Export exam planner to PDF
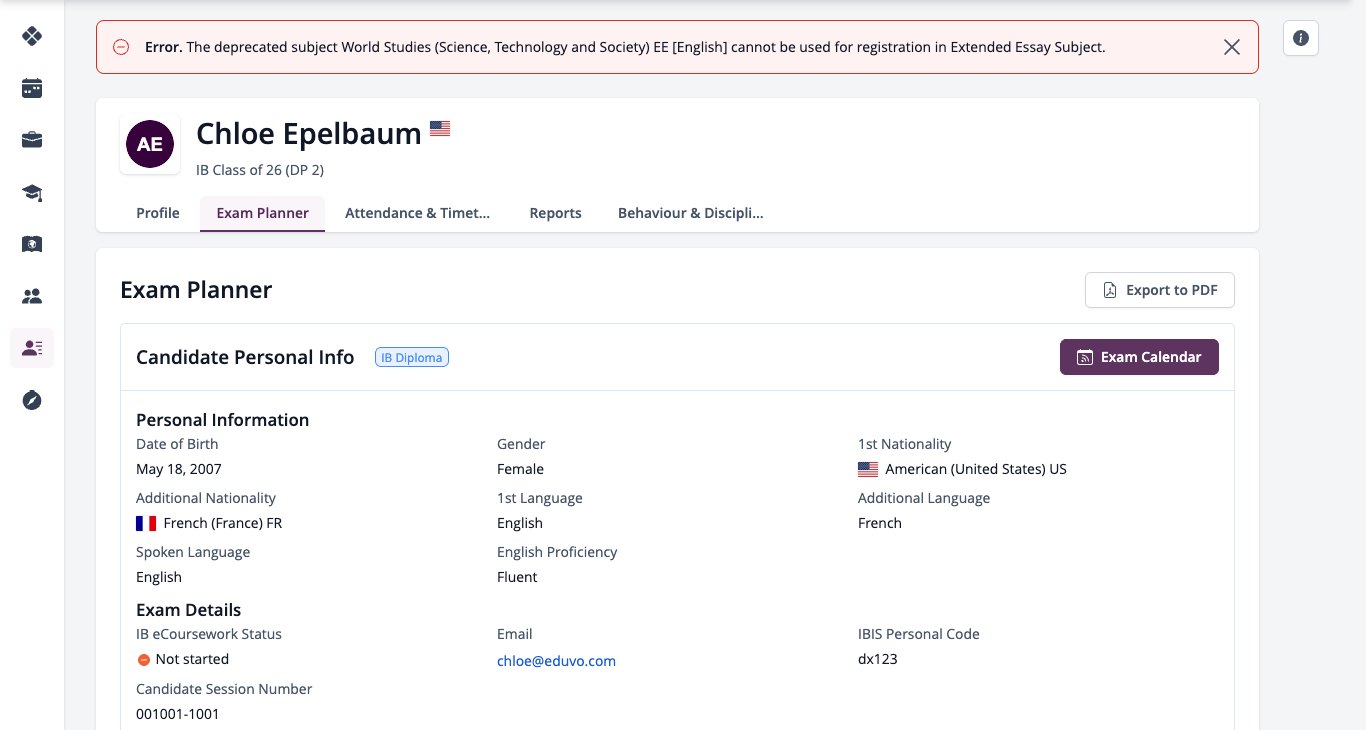The image size is (1366, 730). [x=1160, y=290]
